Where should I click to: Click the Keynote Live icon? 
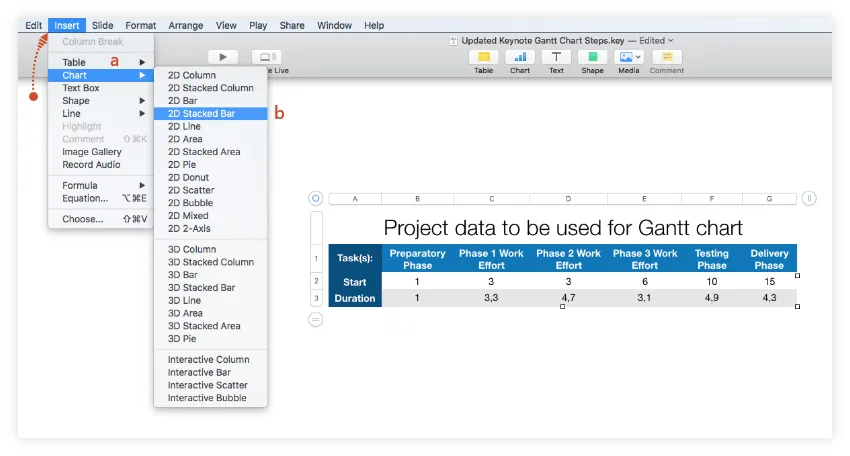click(266, 57)
